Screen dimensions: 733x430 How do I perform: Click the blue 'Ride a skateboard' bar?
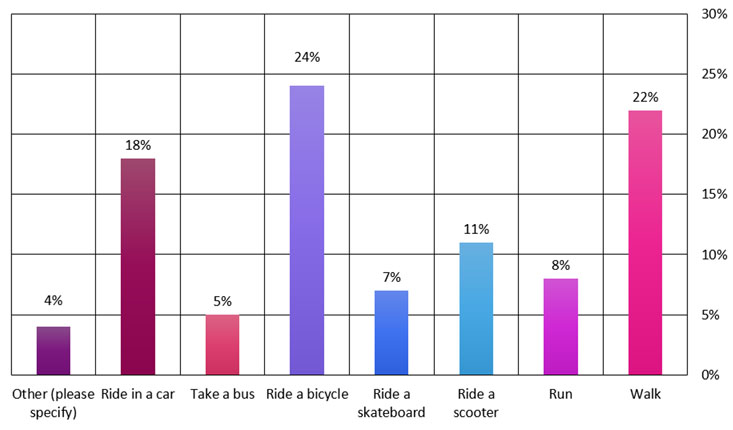(x=391, y=332)
